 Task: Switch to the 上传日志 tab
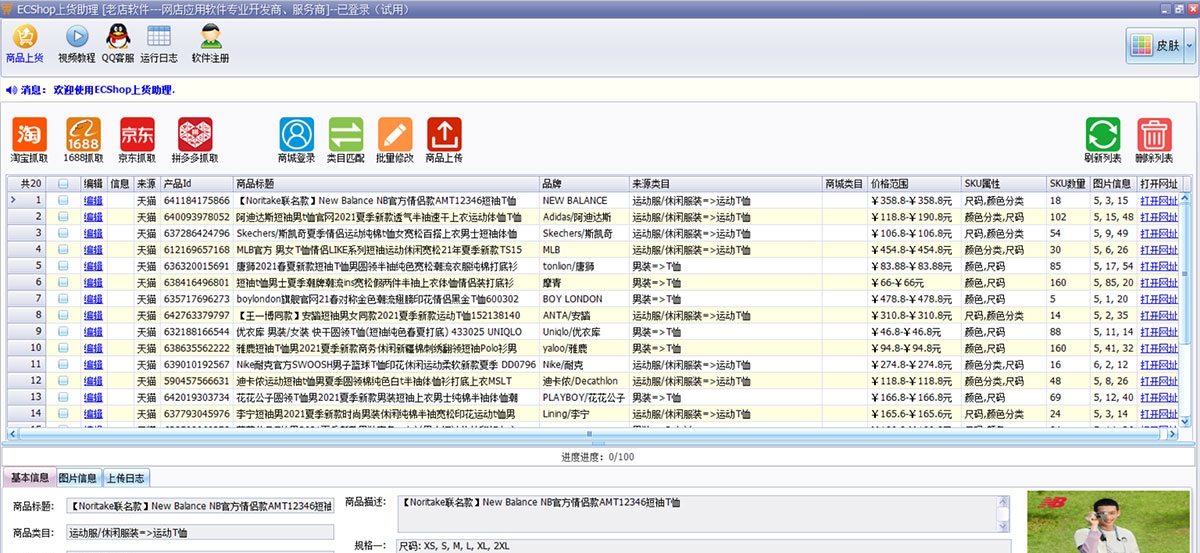tap(125, 477)
